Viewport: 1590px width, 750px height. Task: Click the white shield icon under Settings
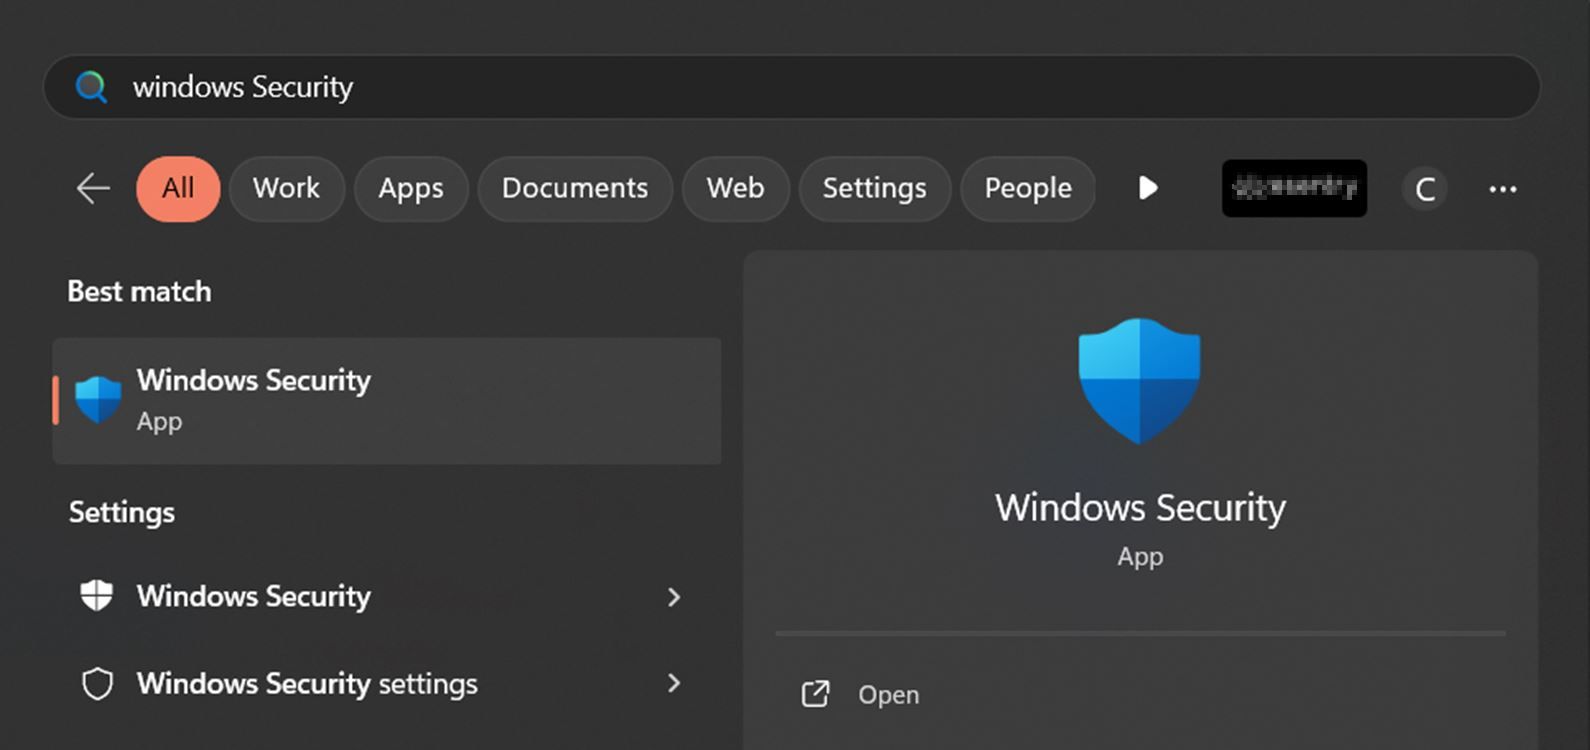tap(97, 596)
